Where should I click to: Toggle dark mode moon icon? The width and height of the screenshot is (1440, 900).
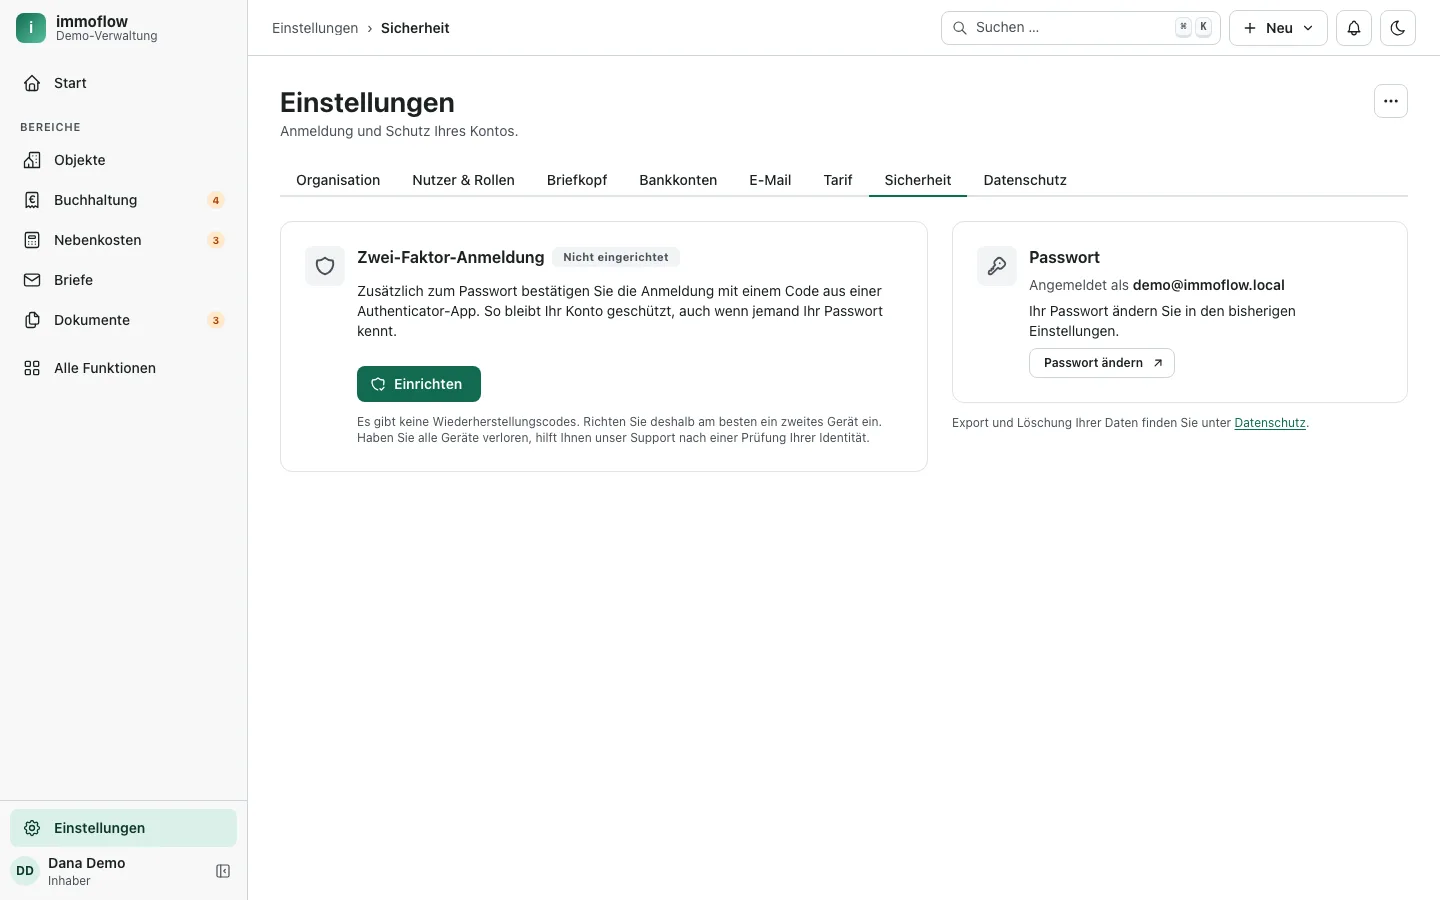(x=1398, y=28)
